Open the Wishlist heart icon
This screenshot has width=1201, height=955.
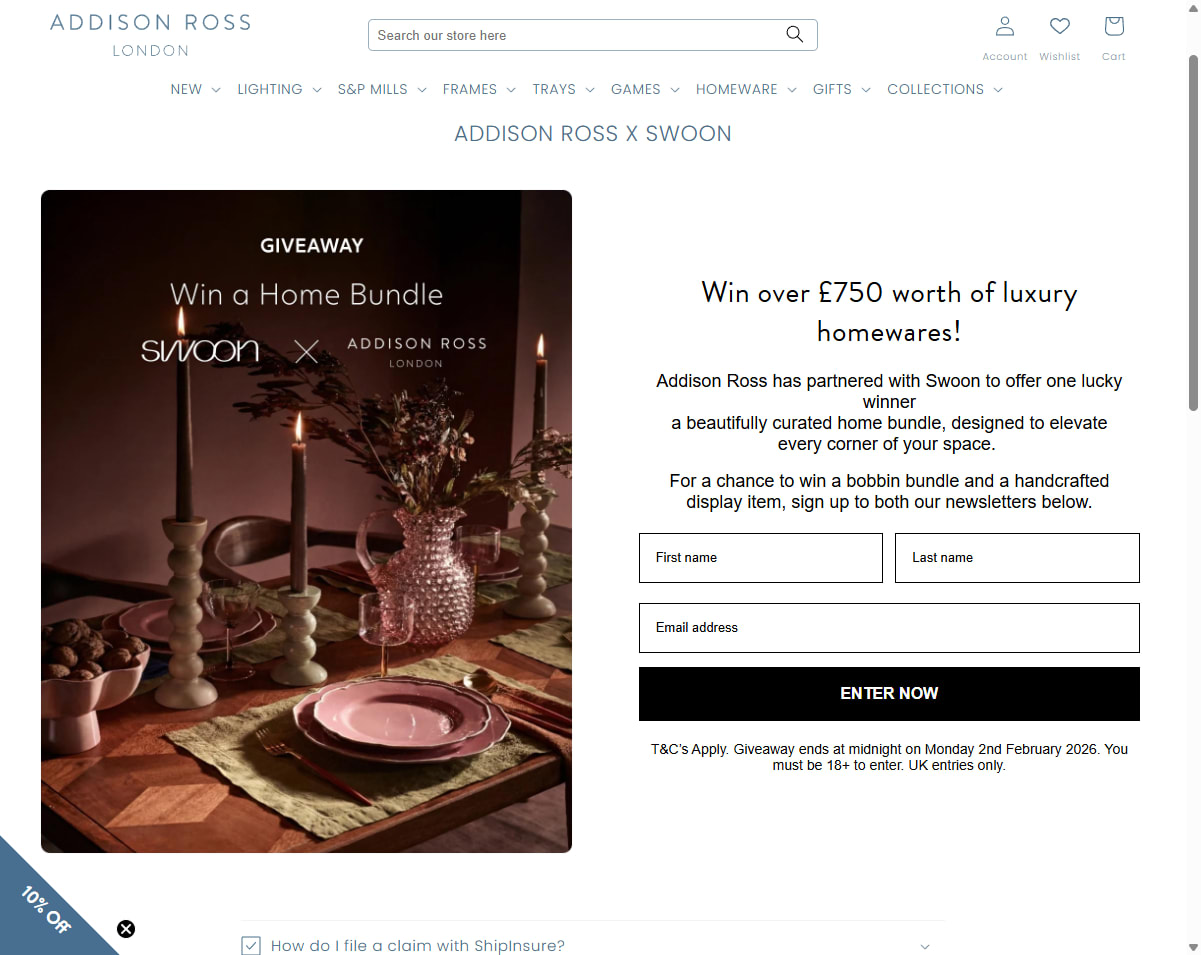1059,26
